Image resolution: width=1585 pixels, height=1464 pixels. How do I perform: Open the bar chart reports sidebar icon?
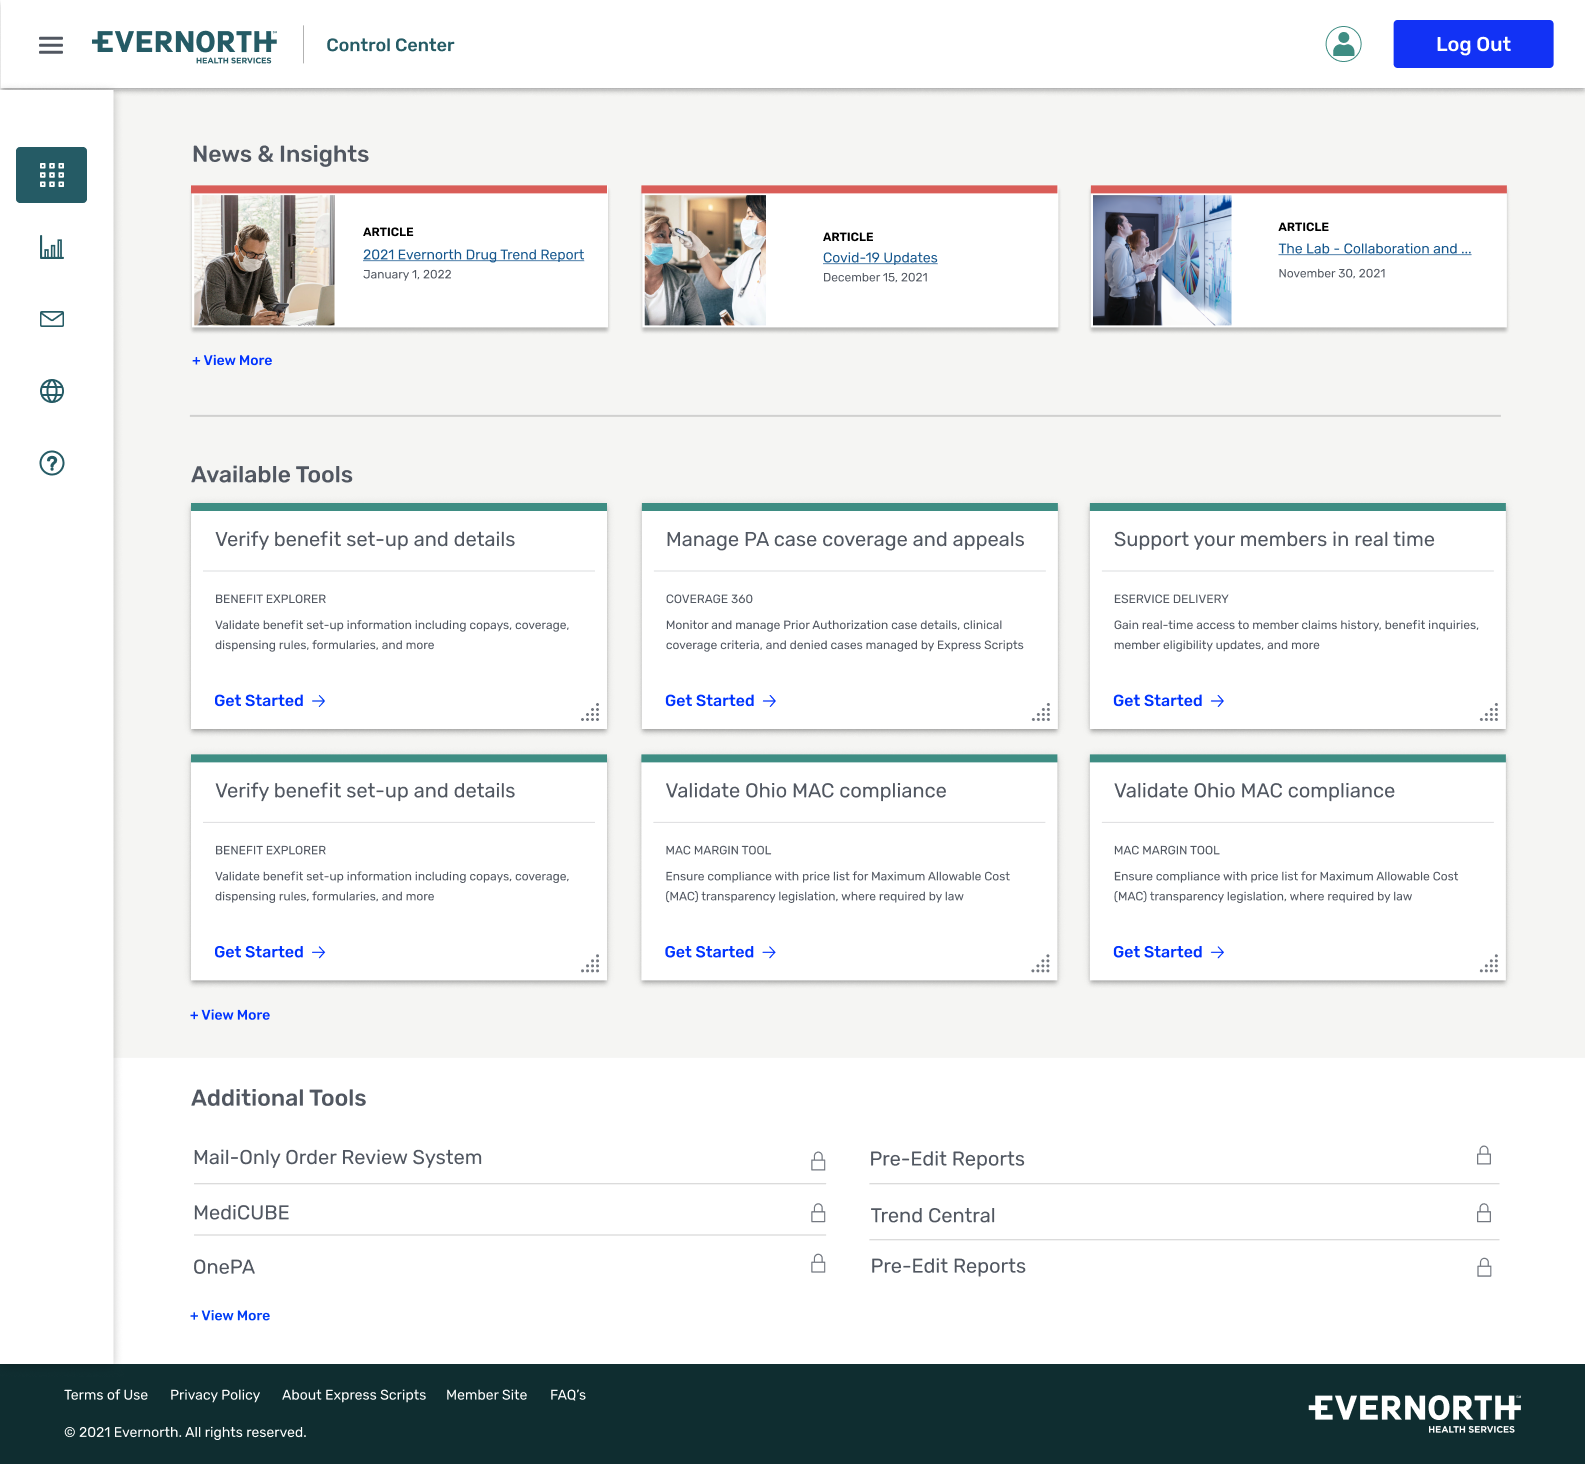[x=52, y=247]
